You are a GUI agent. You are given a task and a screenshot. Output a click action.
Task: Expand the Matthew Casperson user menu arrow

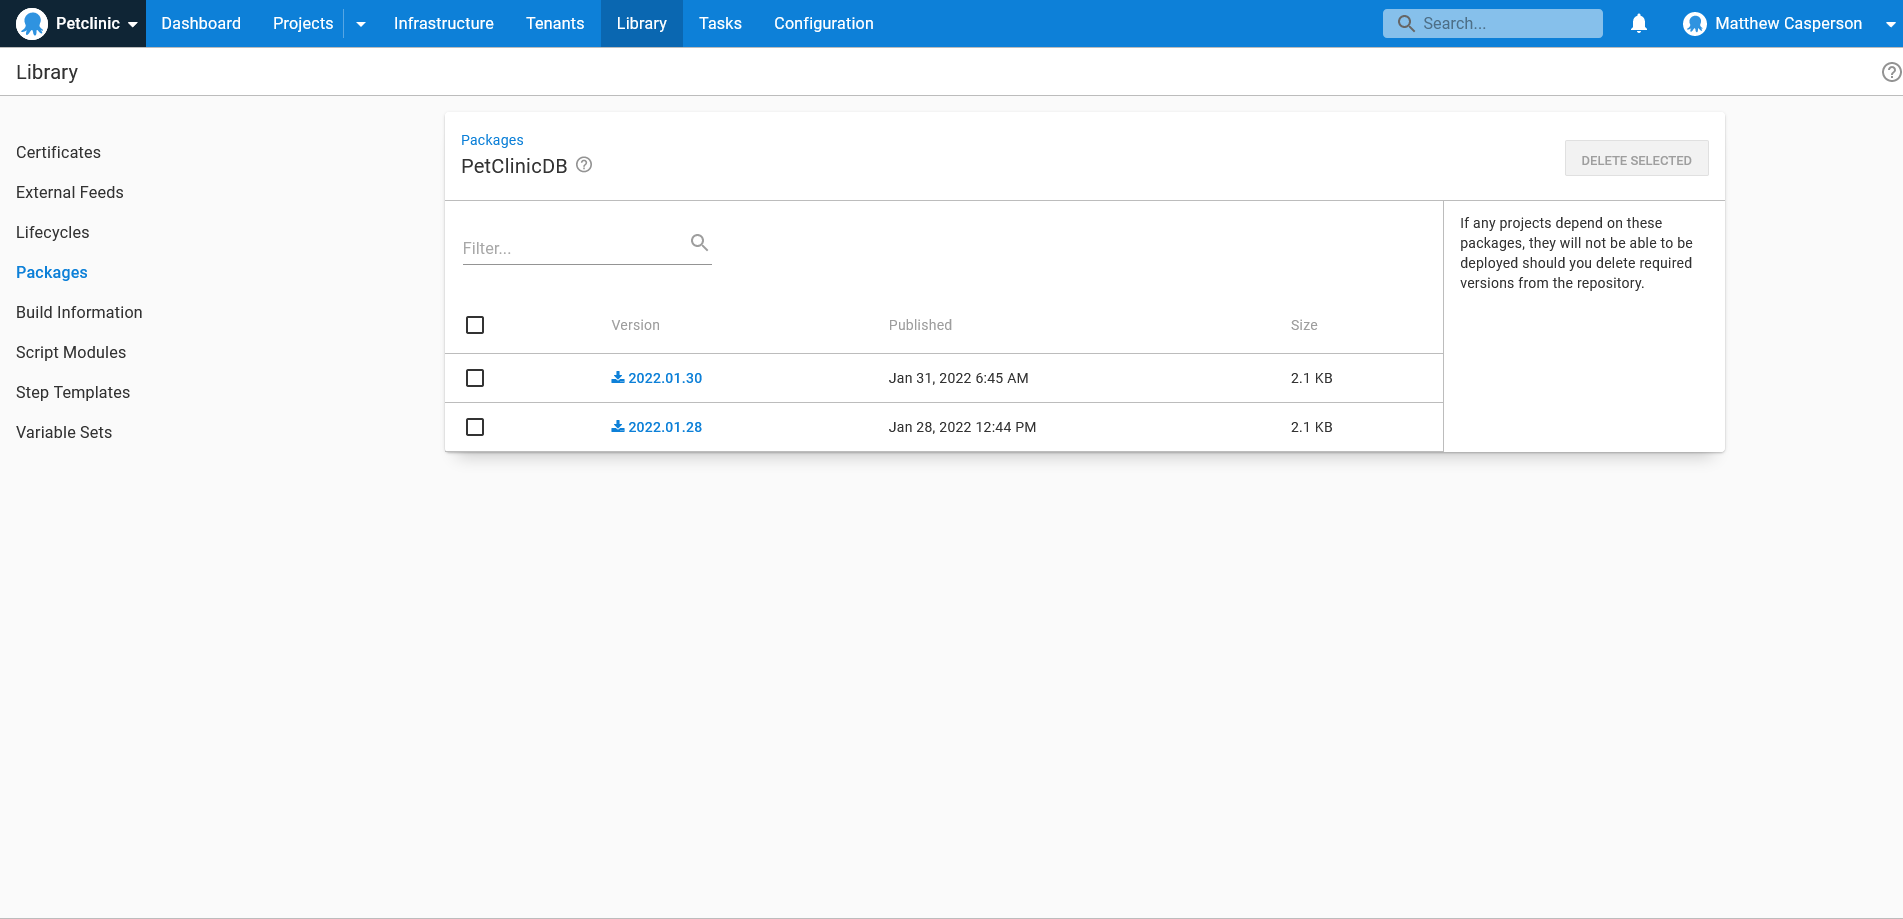(x=1890, y=24)
